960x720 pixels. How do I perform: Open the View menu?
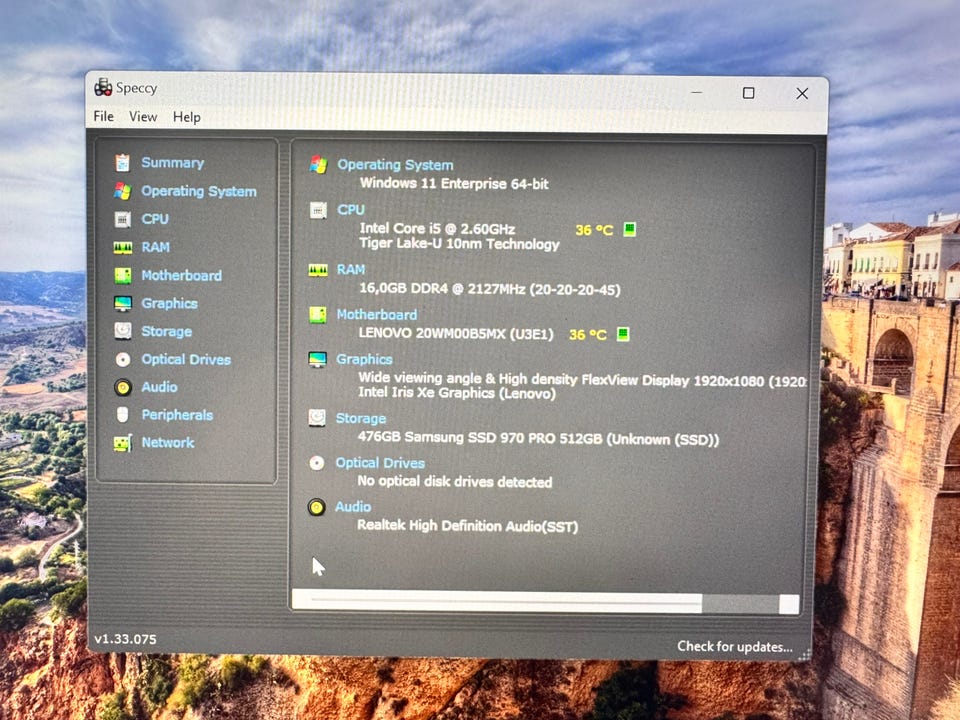click(143, 116)
